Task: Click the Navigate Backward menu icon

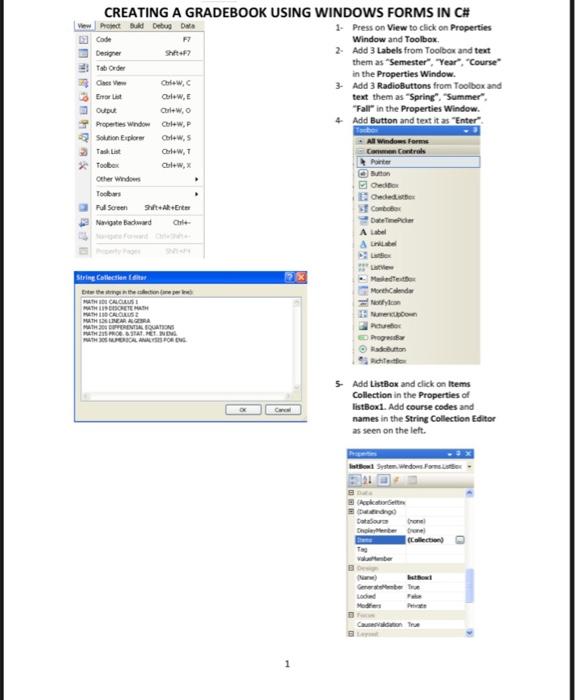Action: 83,222
